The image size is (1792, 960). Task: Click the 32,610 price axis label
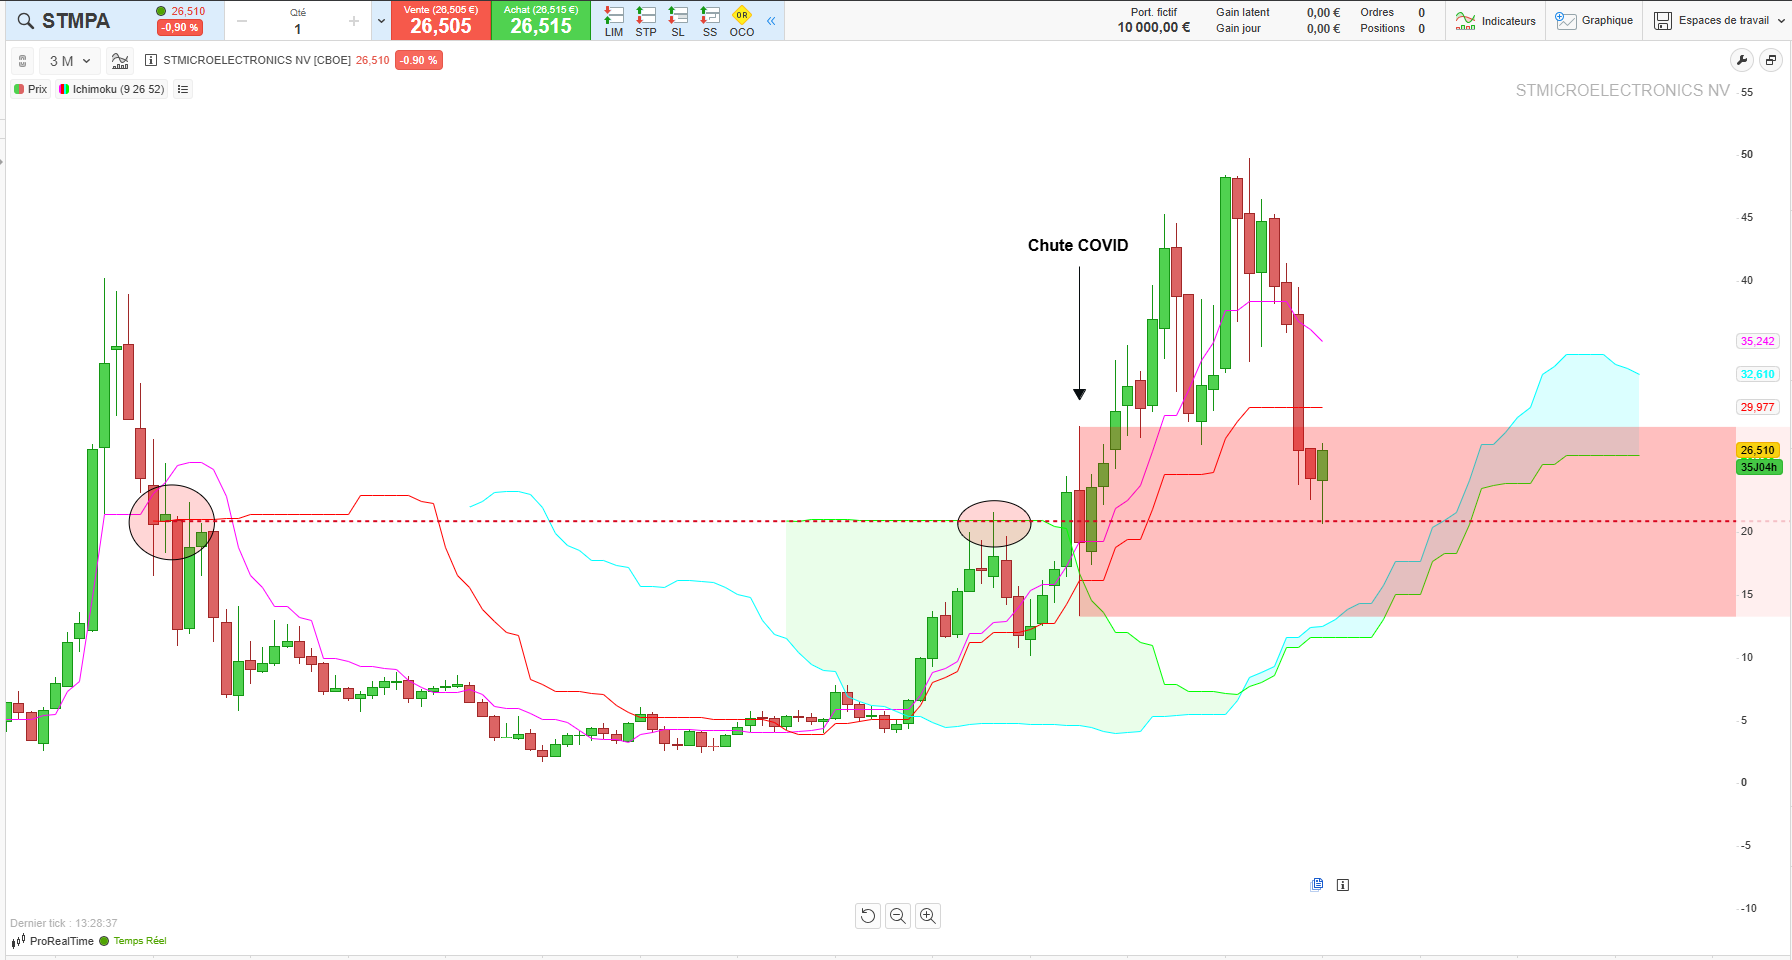[1757, 374]
